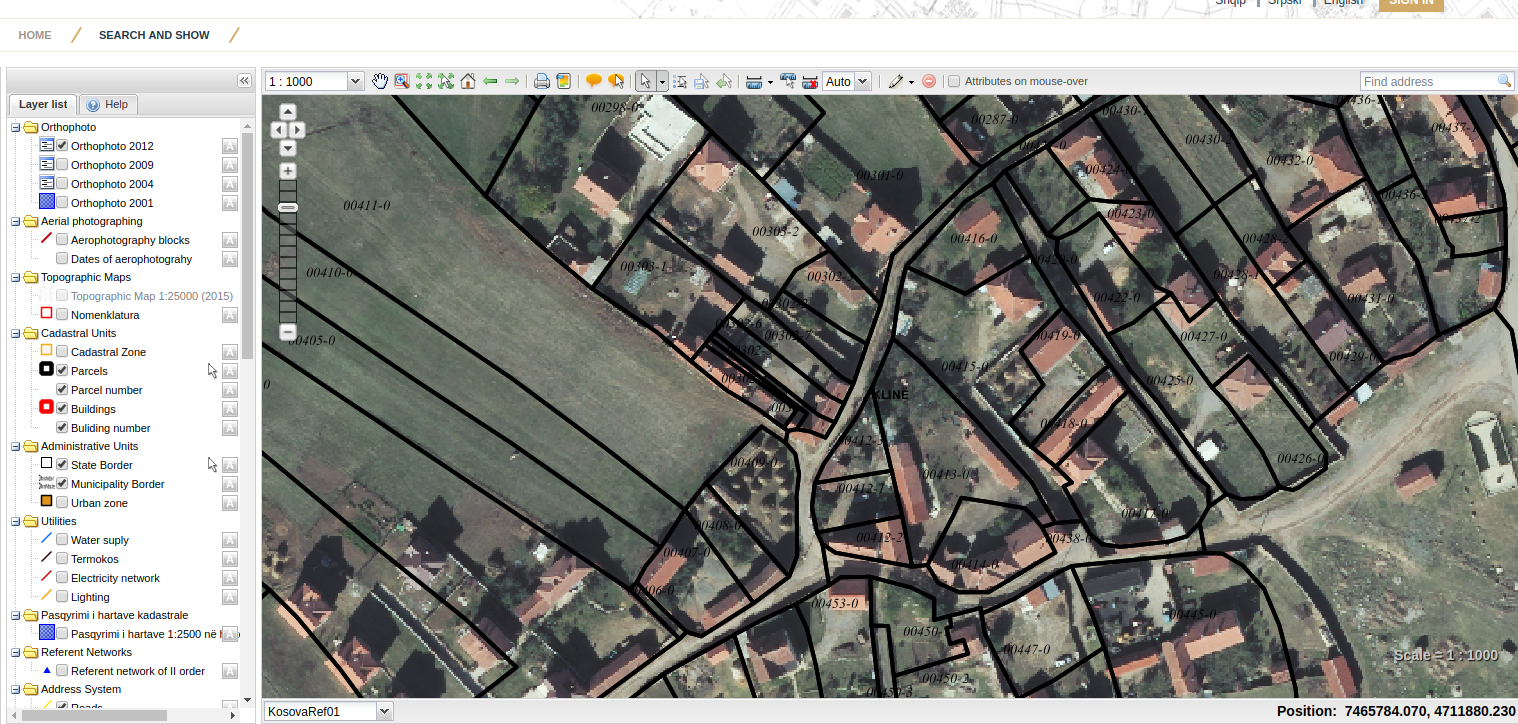Viewport: 1518px width, 724px height.
Task: Export the map as image
Action: (564, 81)
